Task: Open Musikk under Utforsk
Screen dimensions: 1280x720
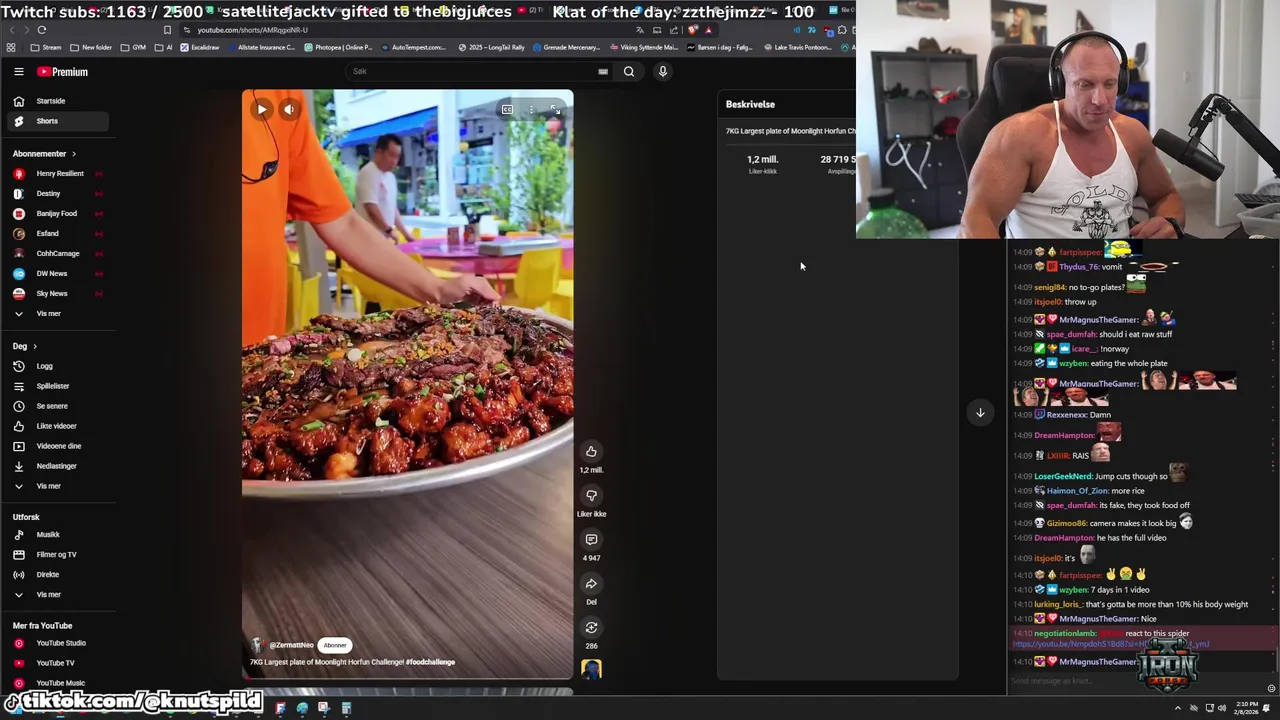Action: click(56, 535)
